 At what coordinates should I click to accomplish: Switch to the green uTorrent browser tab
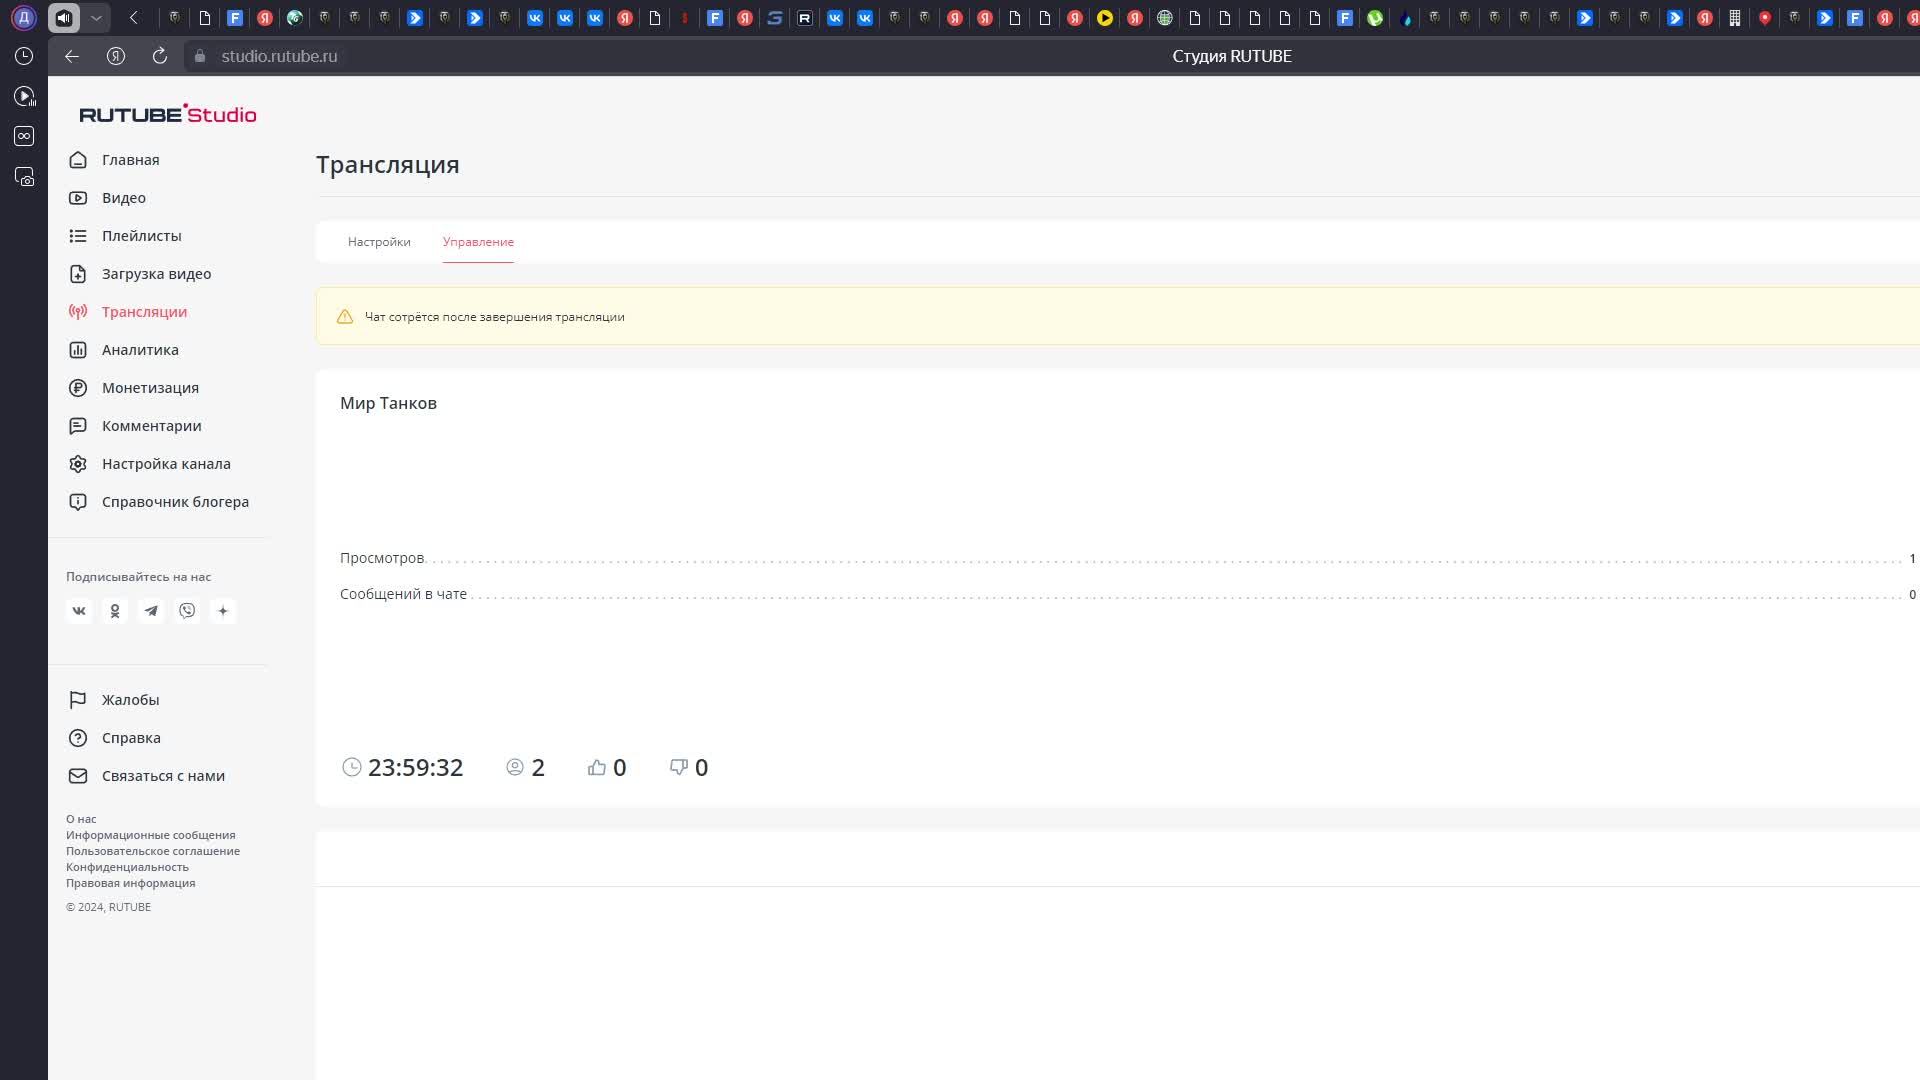pos(1375,17)
